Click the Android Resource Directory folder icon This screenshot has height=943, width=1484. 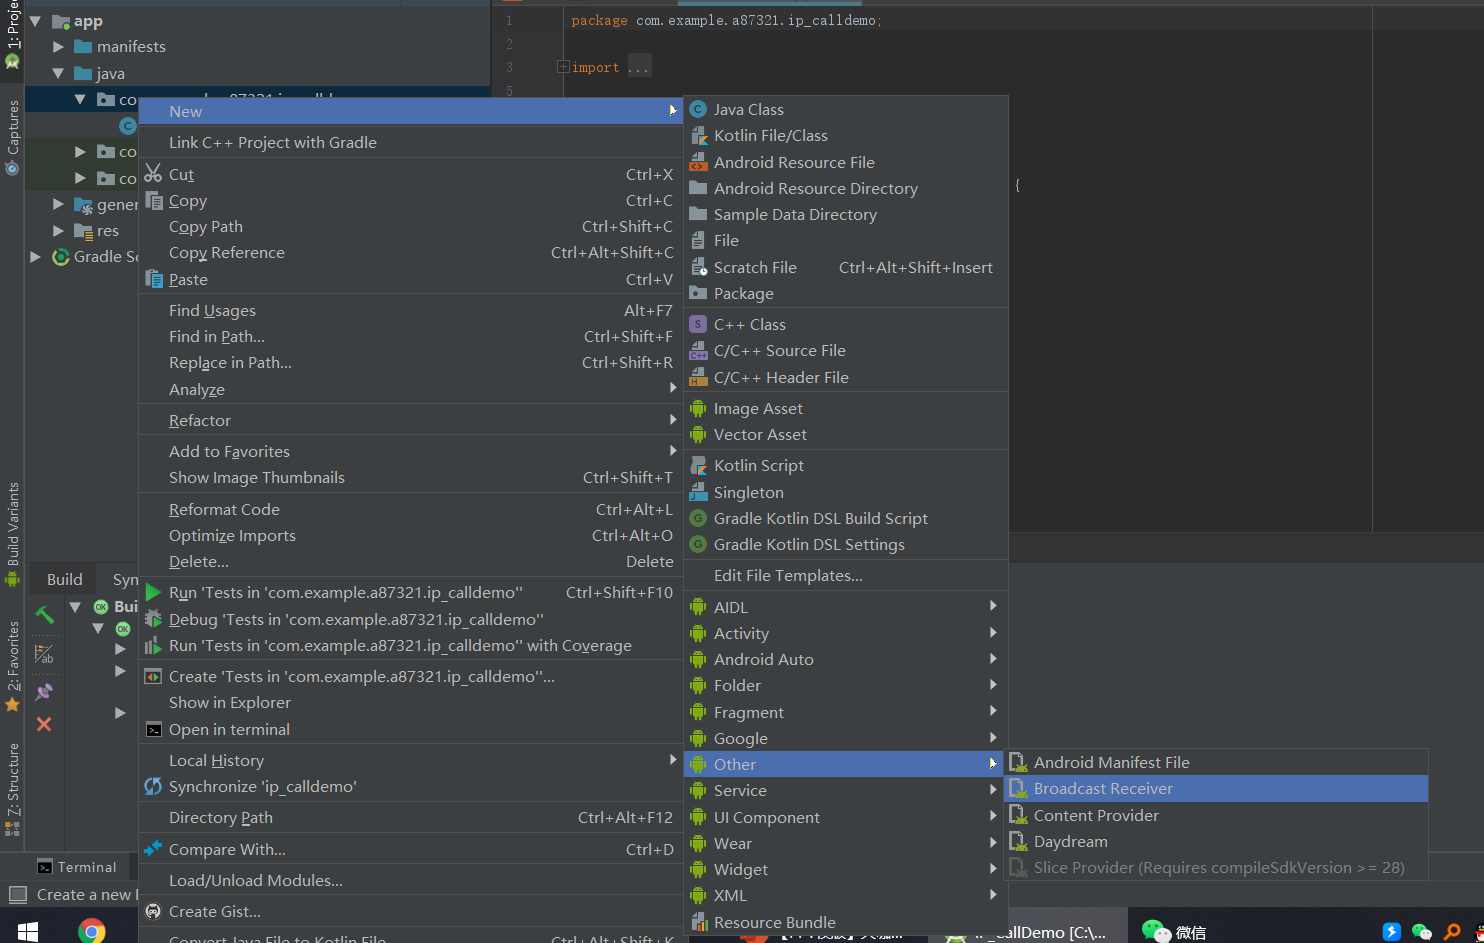click(698, 188)
